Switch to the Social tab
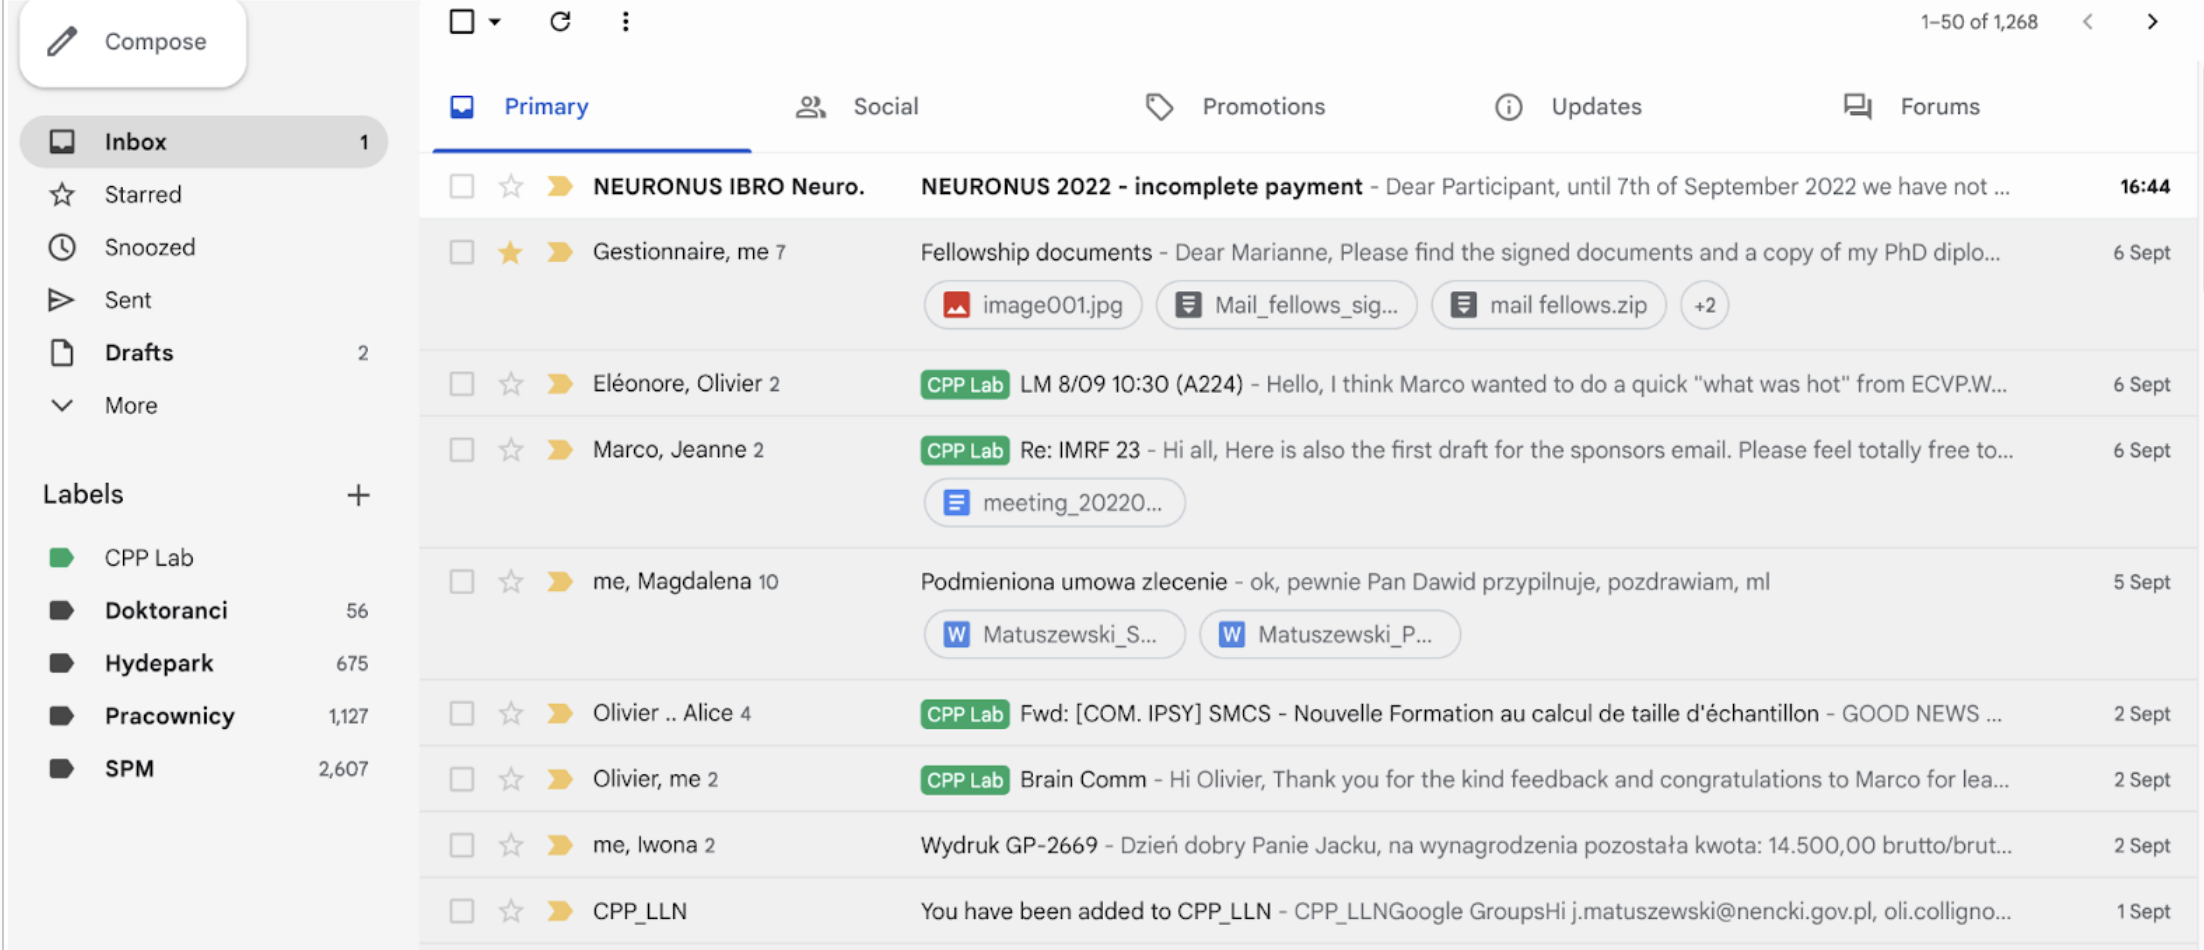 (x=857, y=107)
